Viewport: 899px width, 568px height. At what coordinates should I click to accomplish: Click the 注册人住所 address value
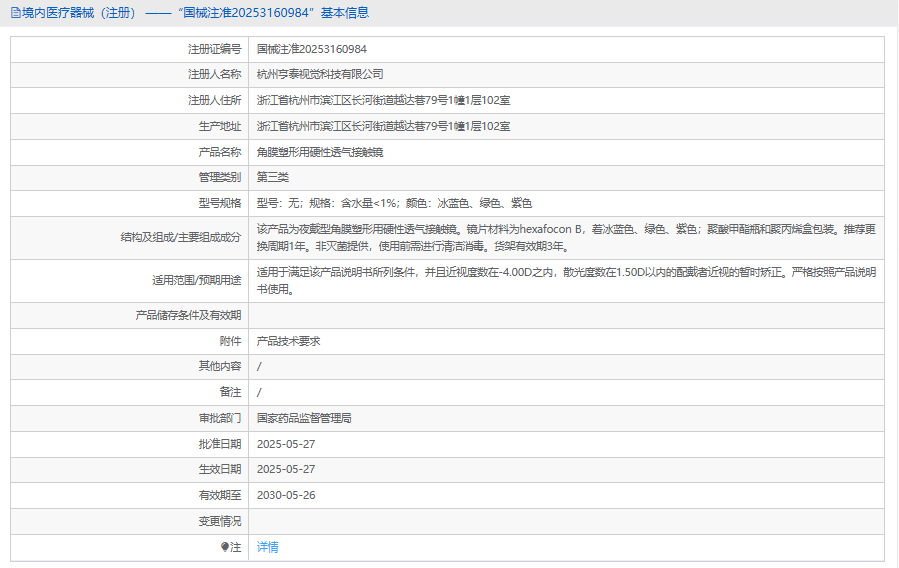[x=383, y=100]
